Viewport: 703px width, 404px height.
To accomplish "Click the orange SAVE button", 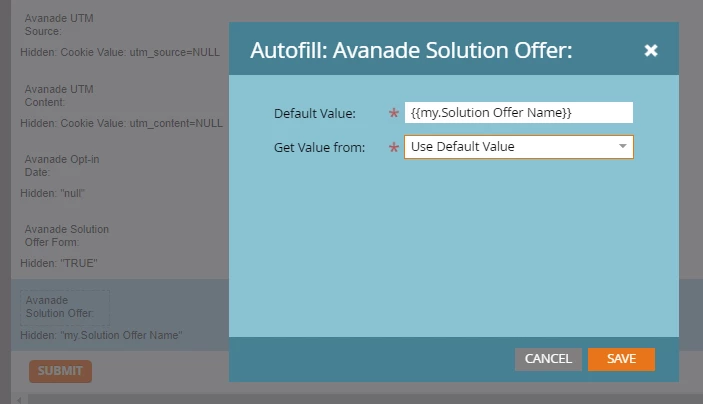I will point(621,359).
